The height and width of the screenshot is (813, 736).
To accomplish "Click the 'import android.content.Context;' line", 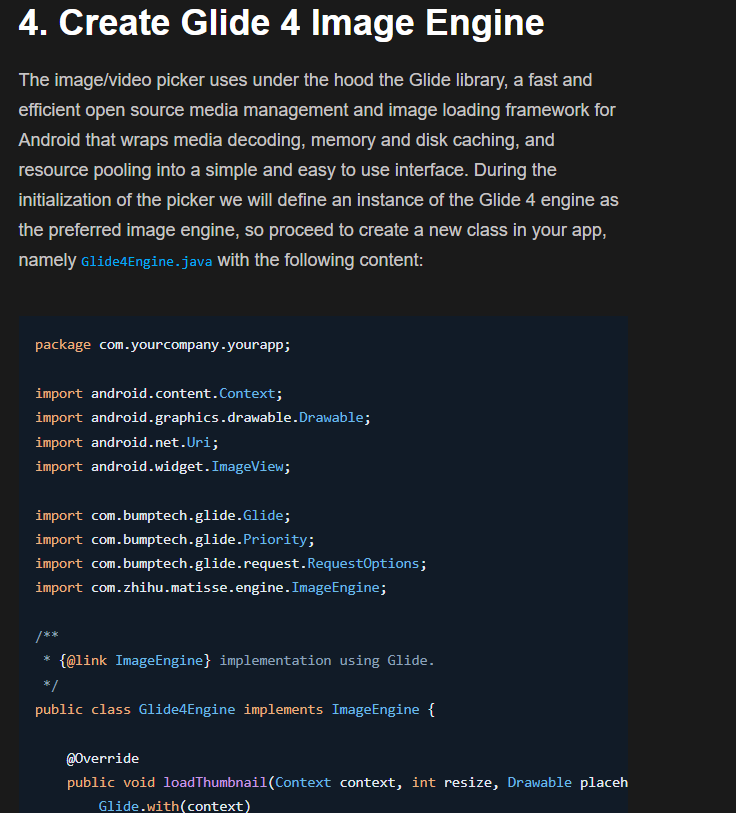I will coord(159,394).
